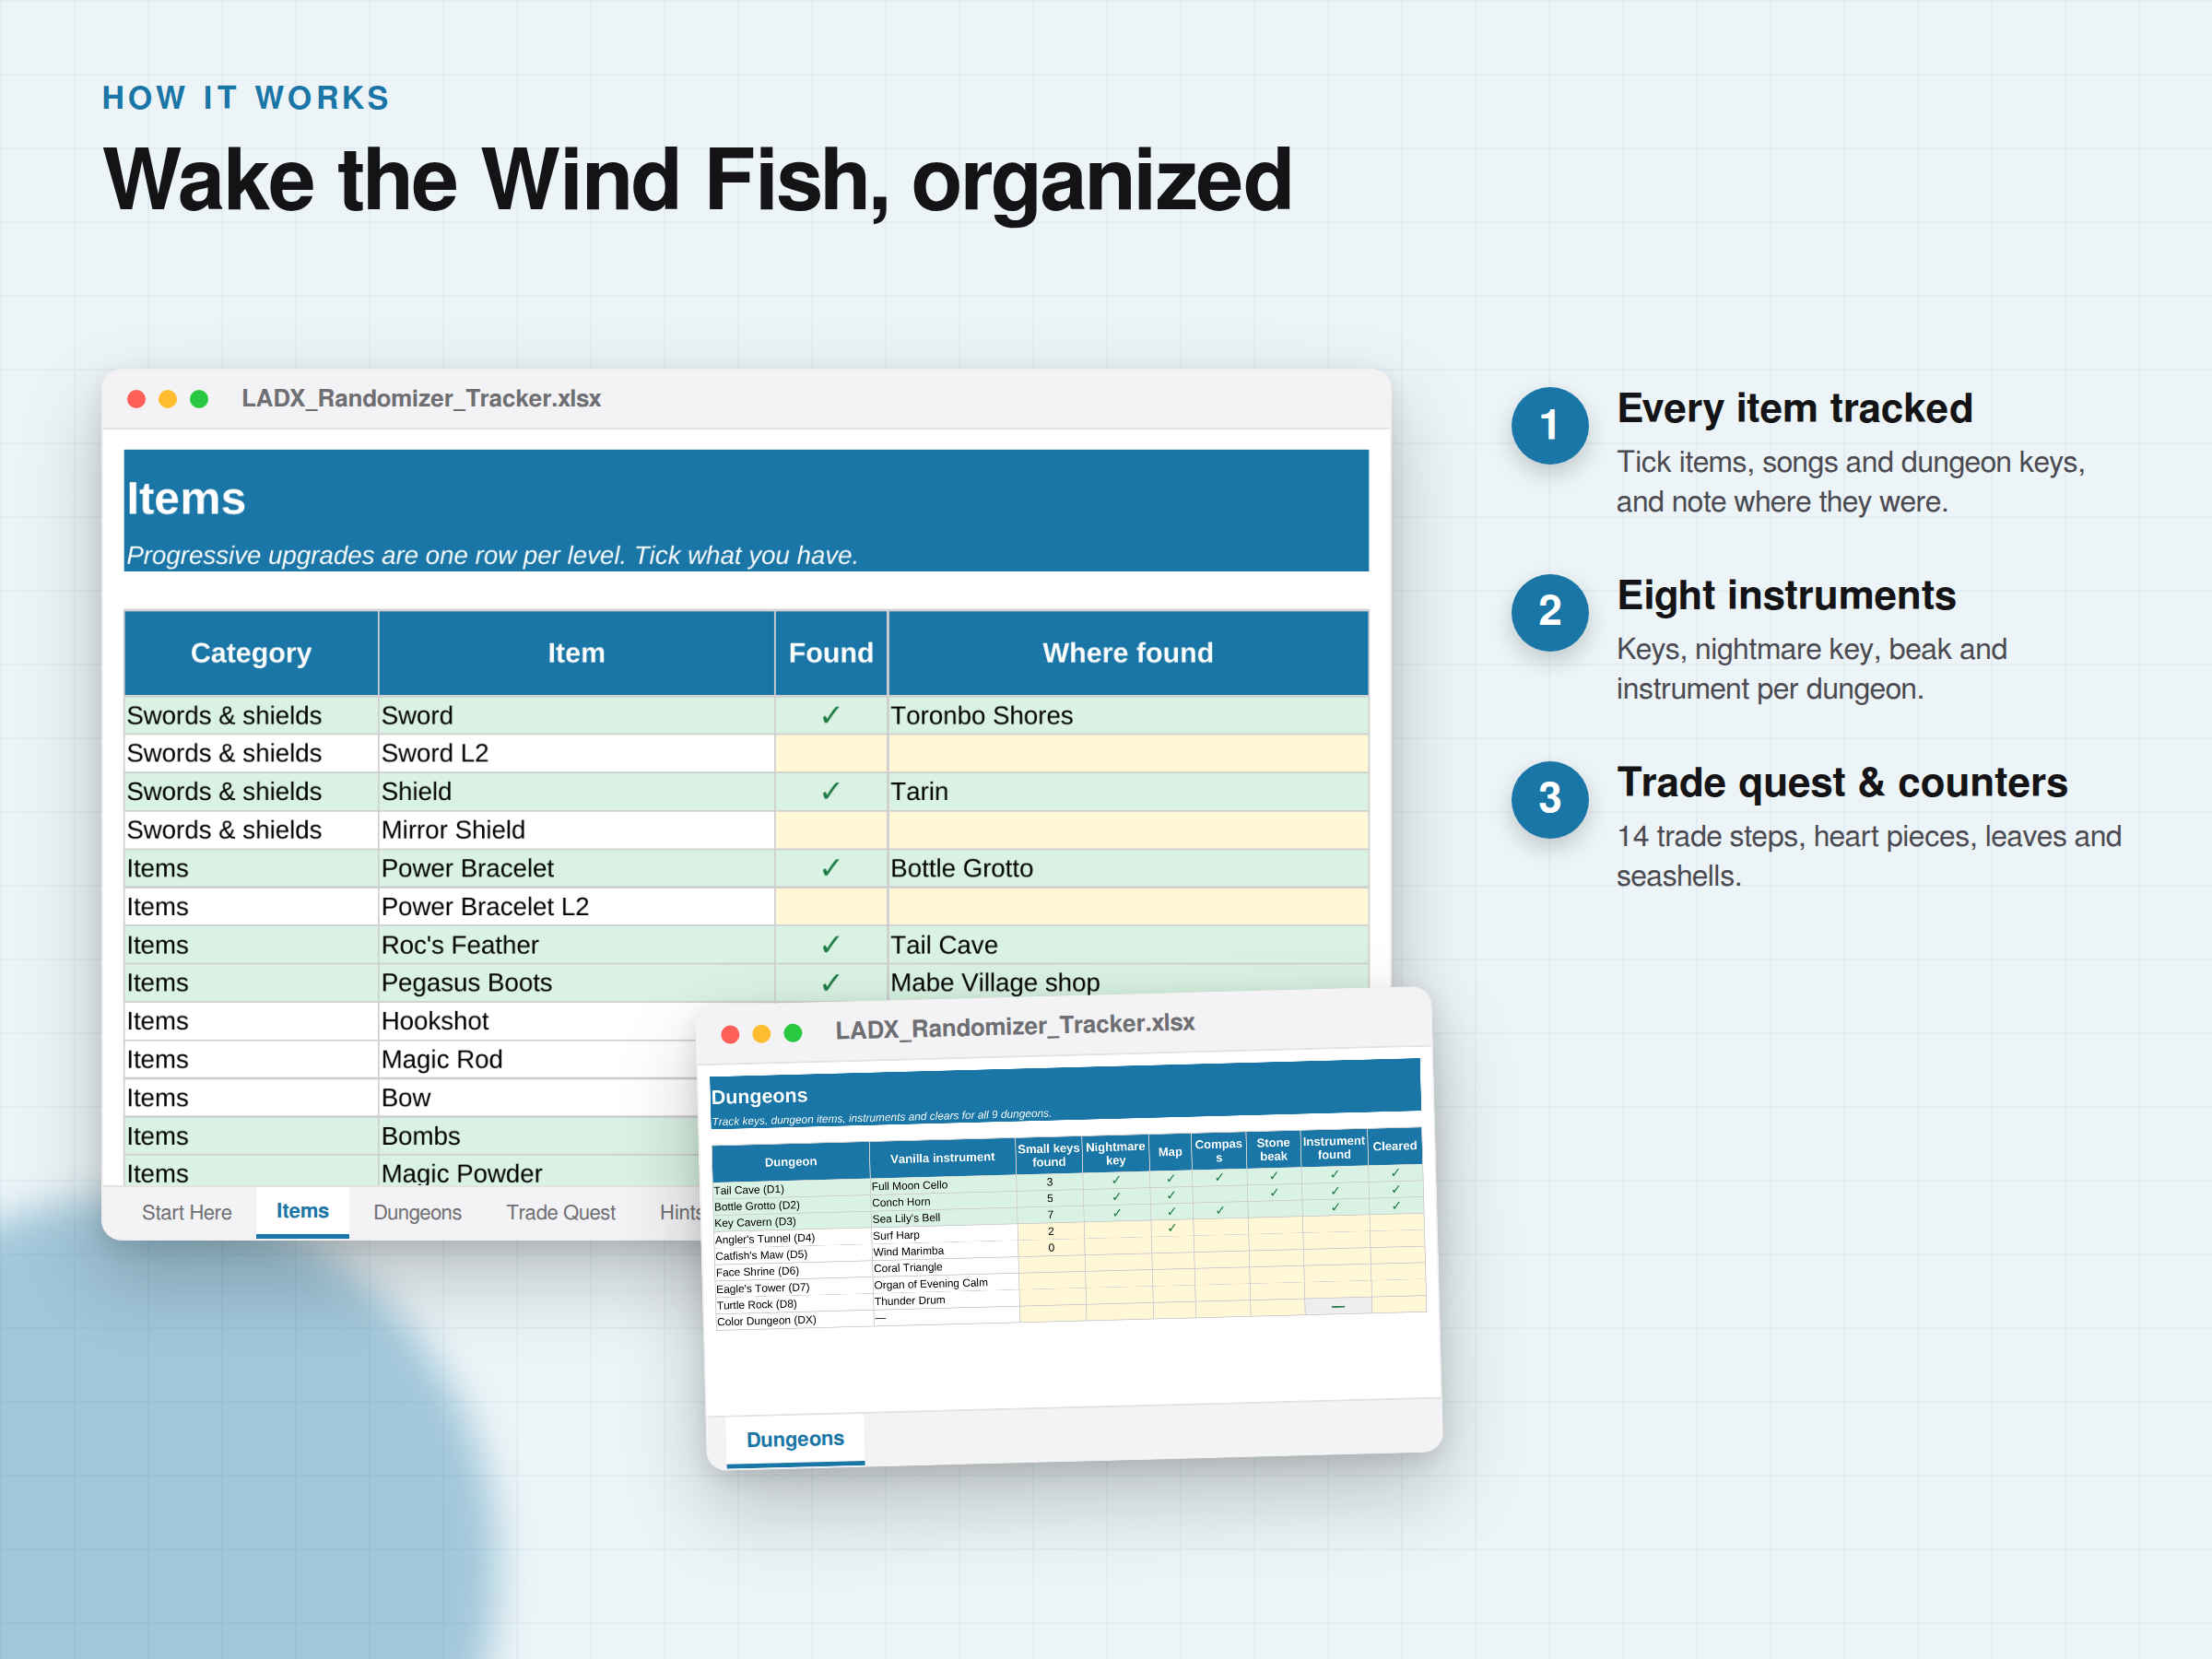Toggle Stone beak tick for Tail Cave (D1)
The image size is (2212, 1659).
tap(1274, 1176)
